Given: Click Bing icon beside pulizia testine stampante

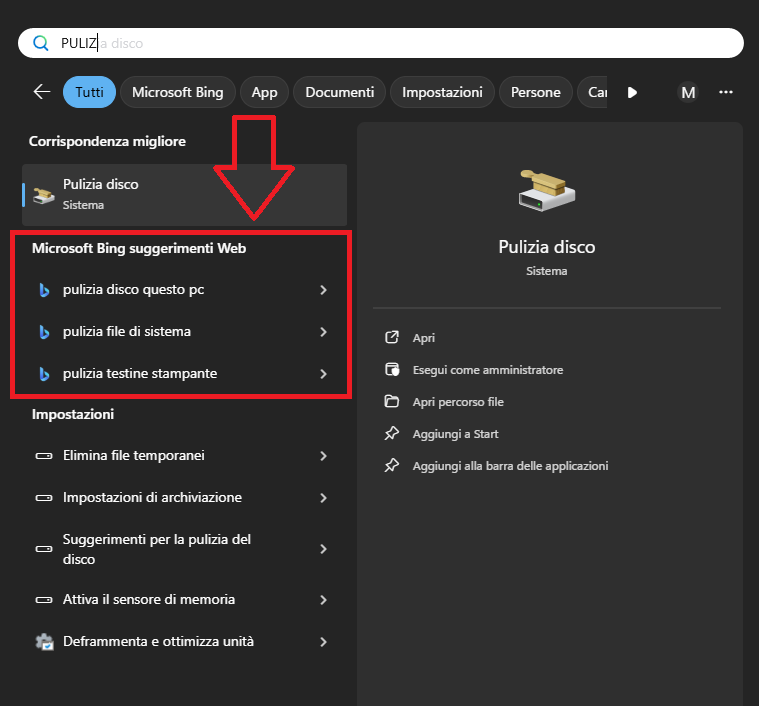Looking at the screenshot, I should coord(44,374).
